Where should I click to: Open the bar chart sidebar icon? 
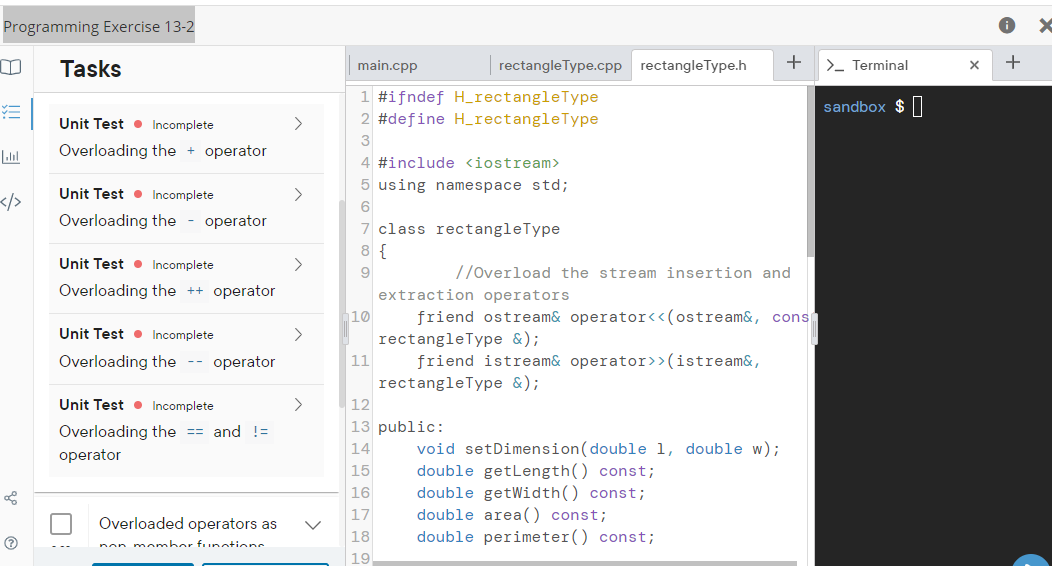11,157
